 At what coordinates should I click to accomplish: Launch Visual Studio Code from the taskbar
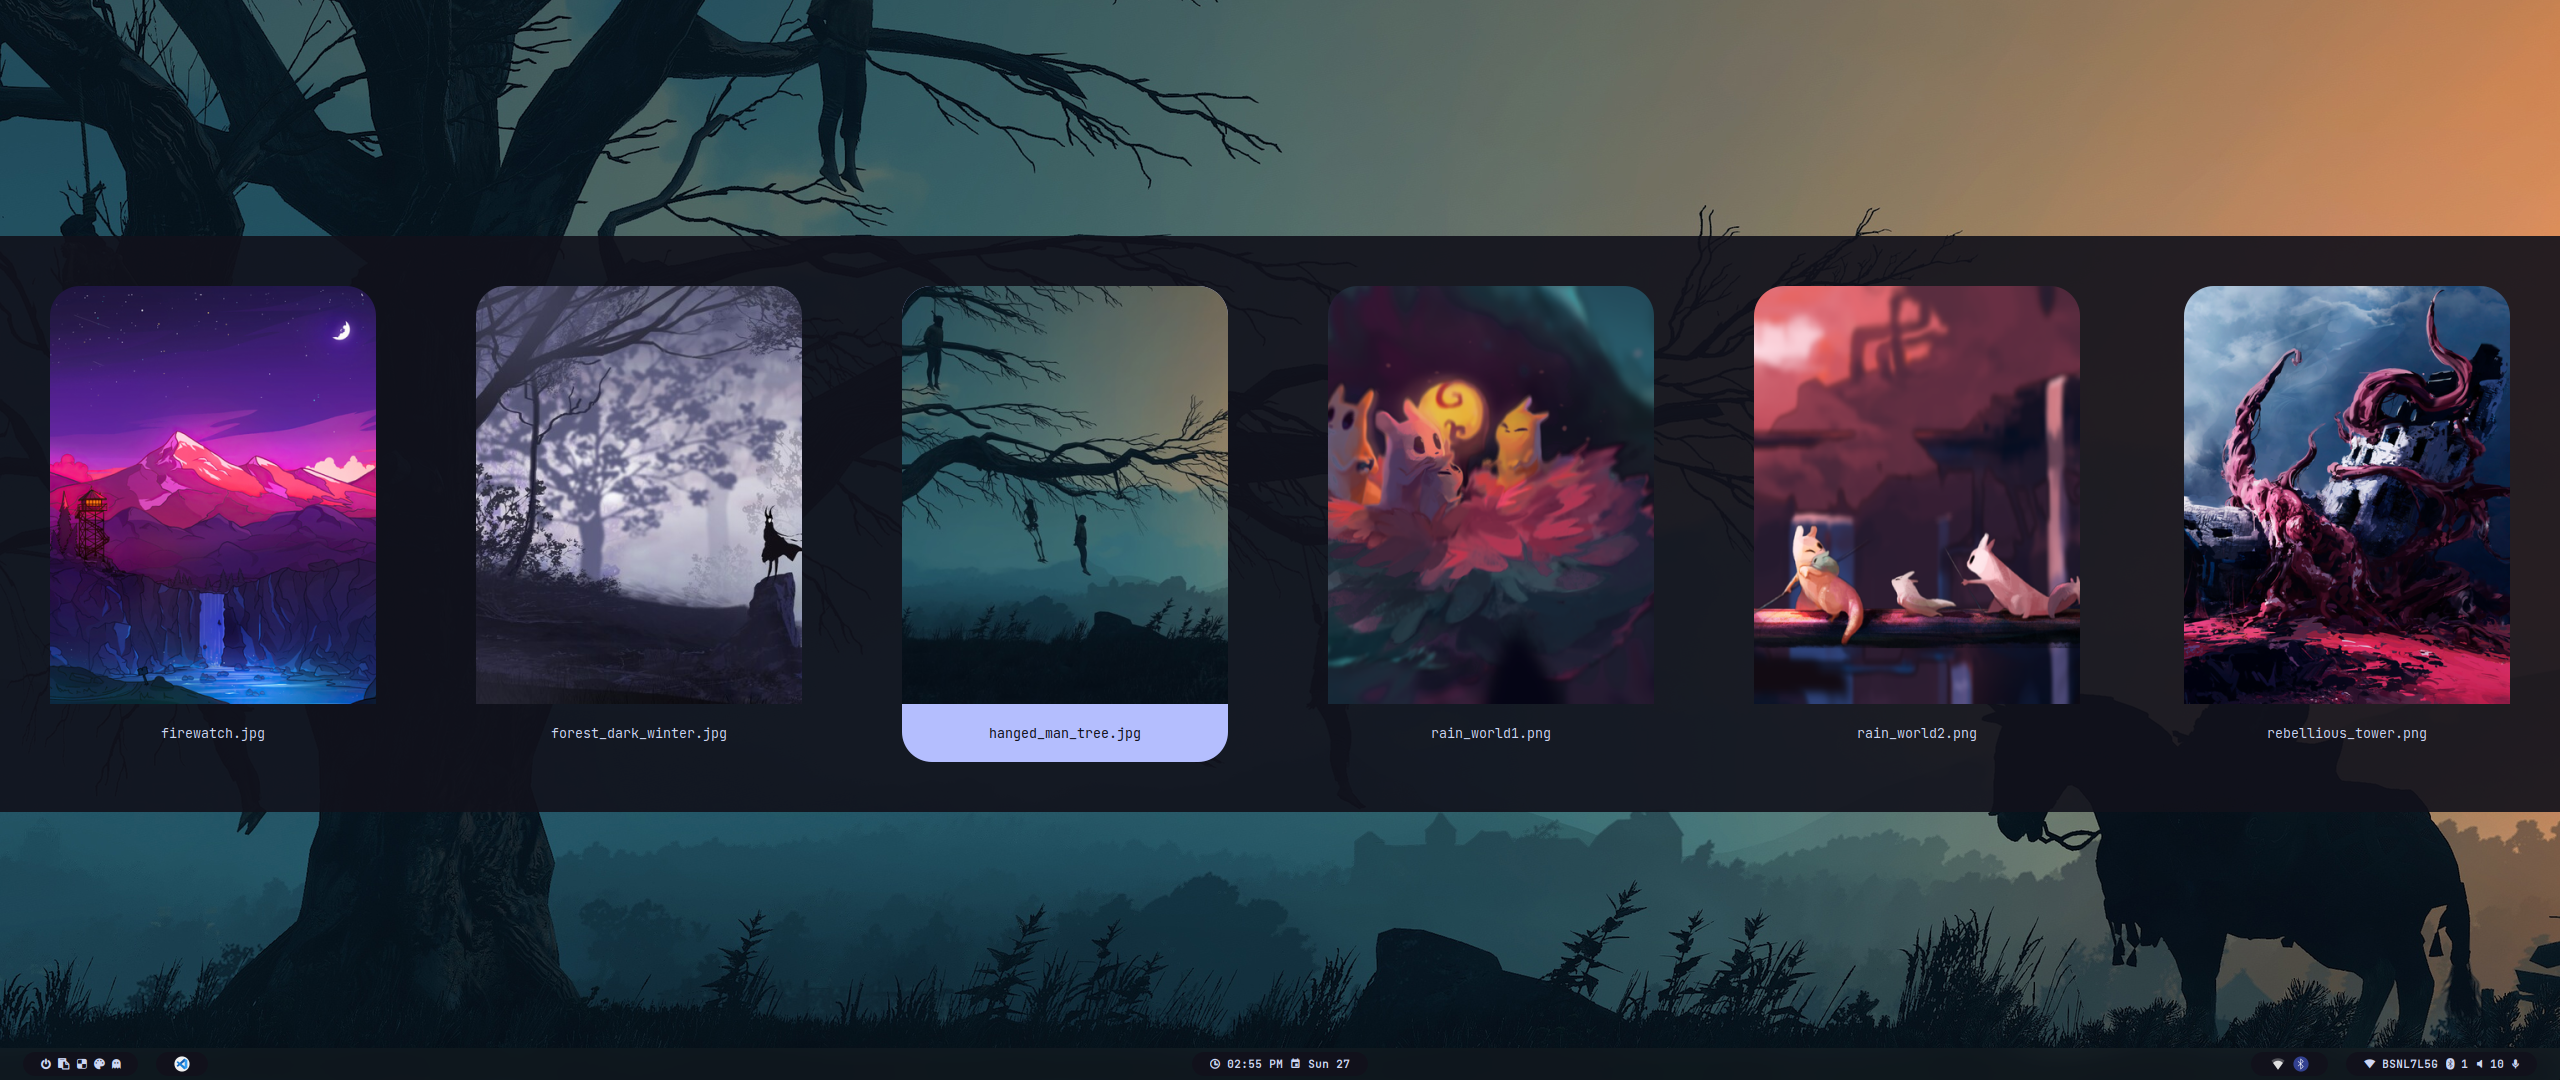pyautogui.click(x=183, y=1064)
